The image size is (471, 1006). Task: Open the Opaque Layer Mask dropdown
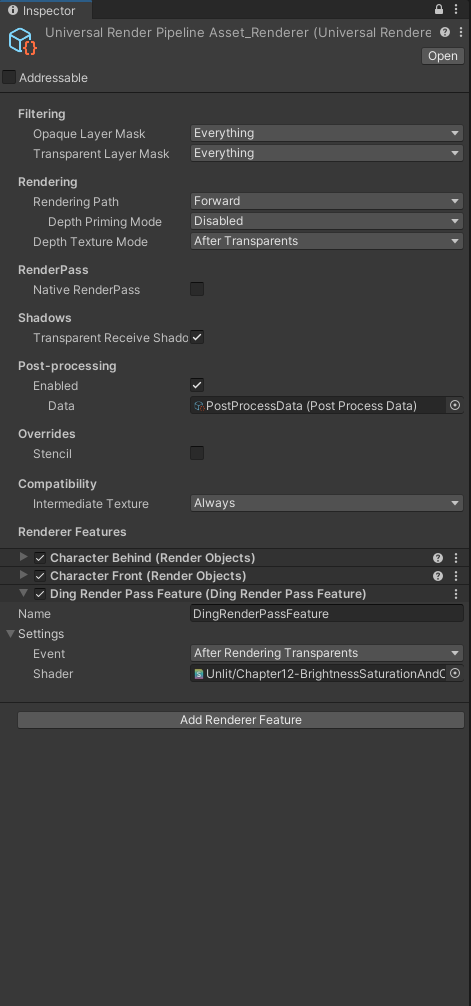[x=327, y=133]
